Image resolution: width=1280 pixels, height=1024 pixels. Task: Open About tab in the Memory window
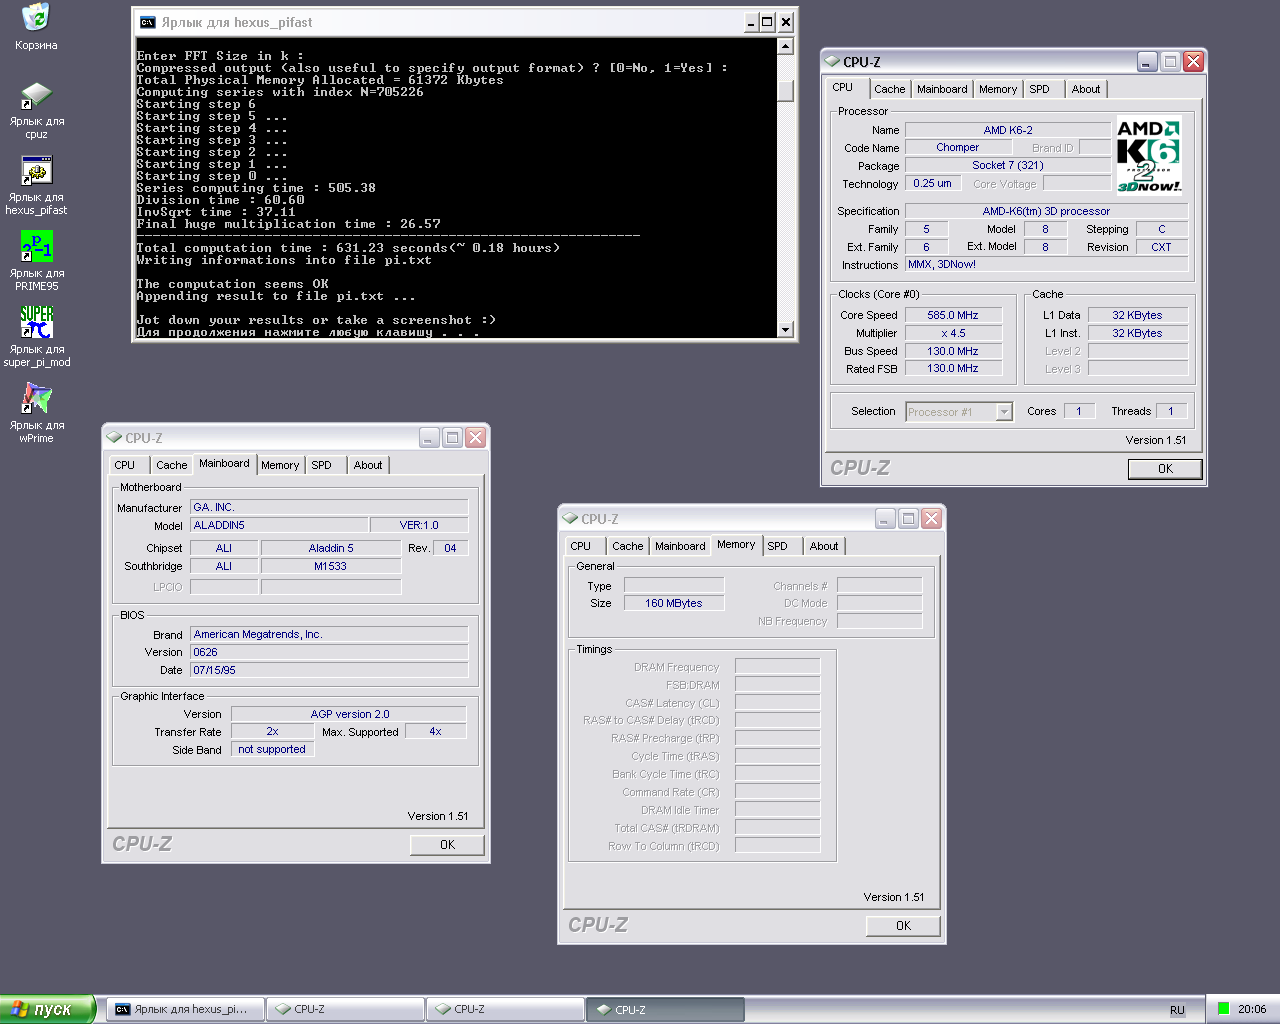(824, 546)
